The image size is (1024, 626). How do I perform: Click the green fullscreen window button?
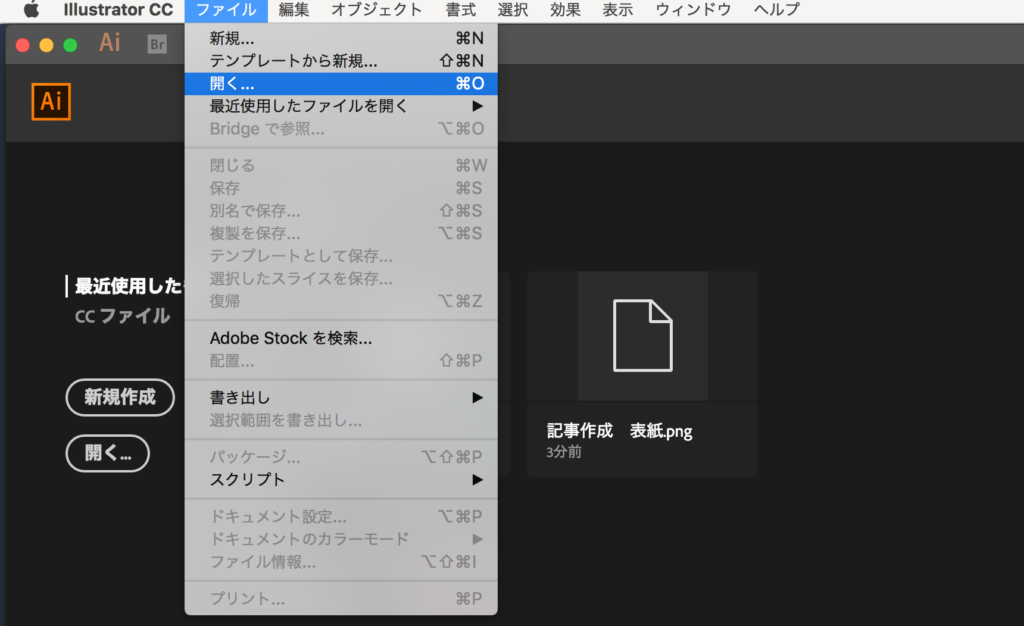(x=70, y=45)
